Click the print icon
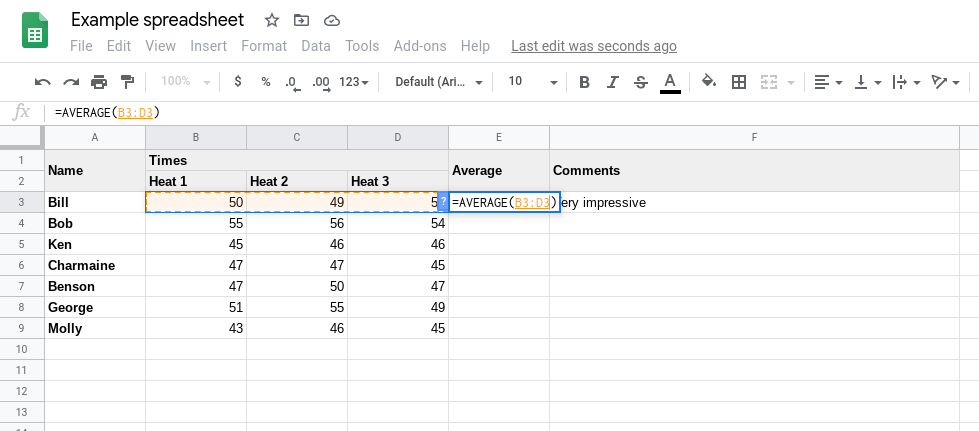 (x=99, y=82)
